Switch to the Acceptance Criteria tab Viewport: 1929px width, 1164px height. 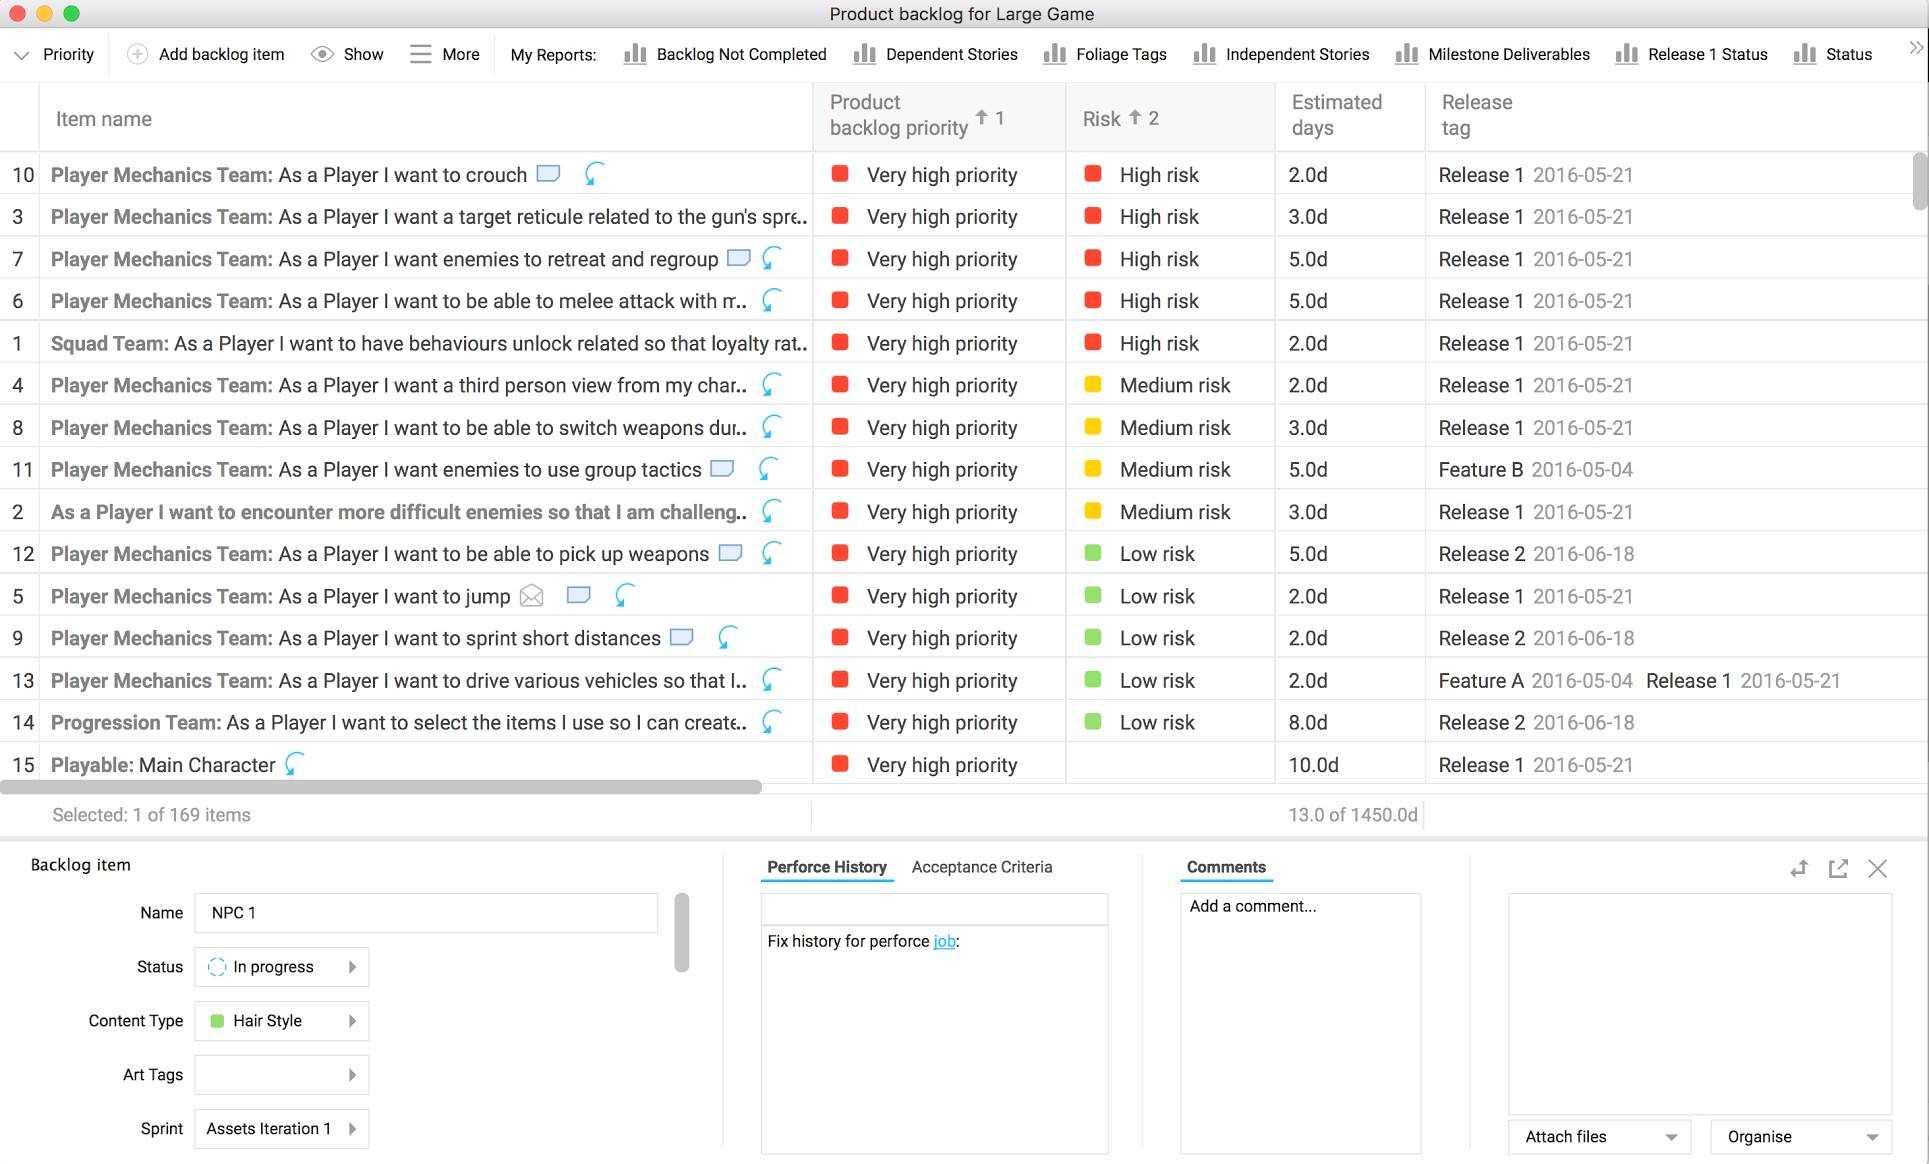(x=982, y=866)
